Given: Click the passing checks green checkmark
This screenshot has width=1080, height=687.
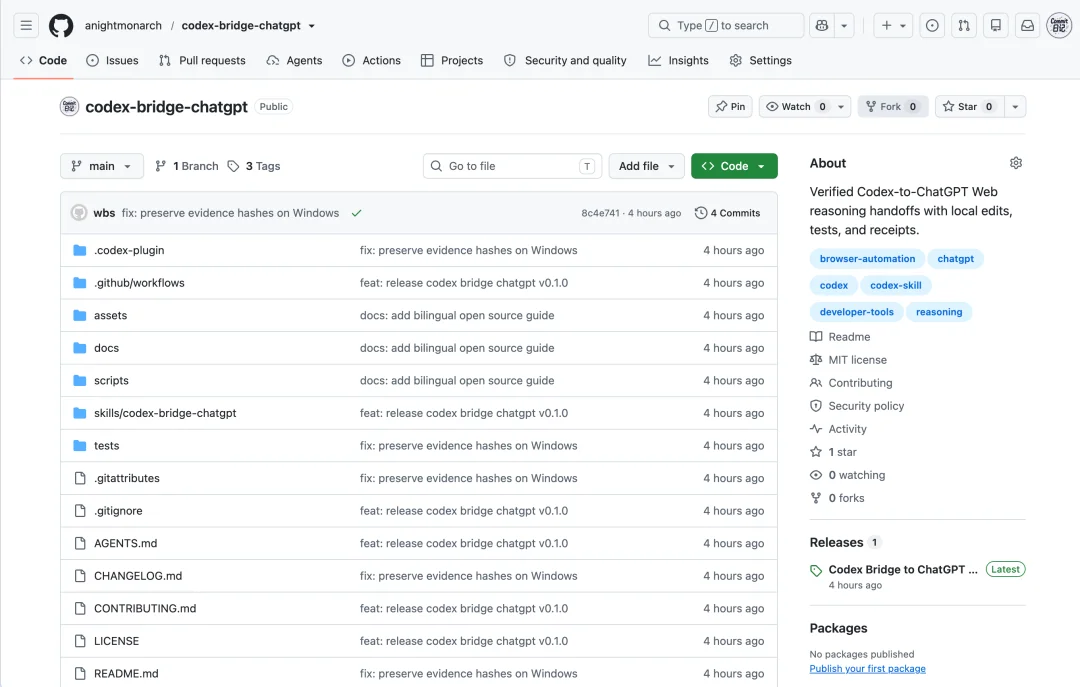Looking at the screenshot, I should click(356, 213).
